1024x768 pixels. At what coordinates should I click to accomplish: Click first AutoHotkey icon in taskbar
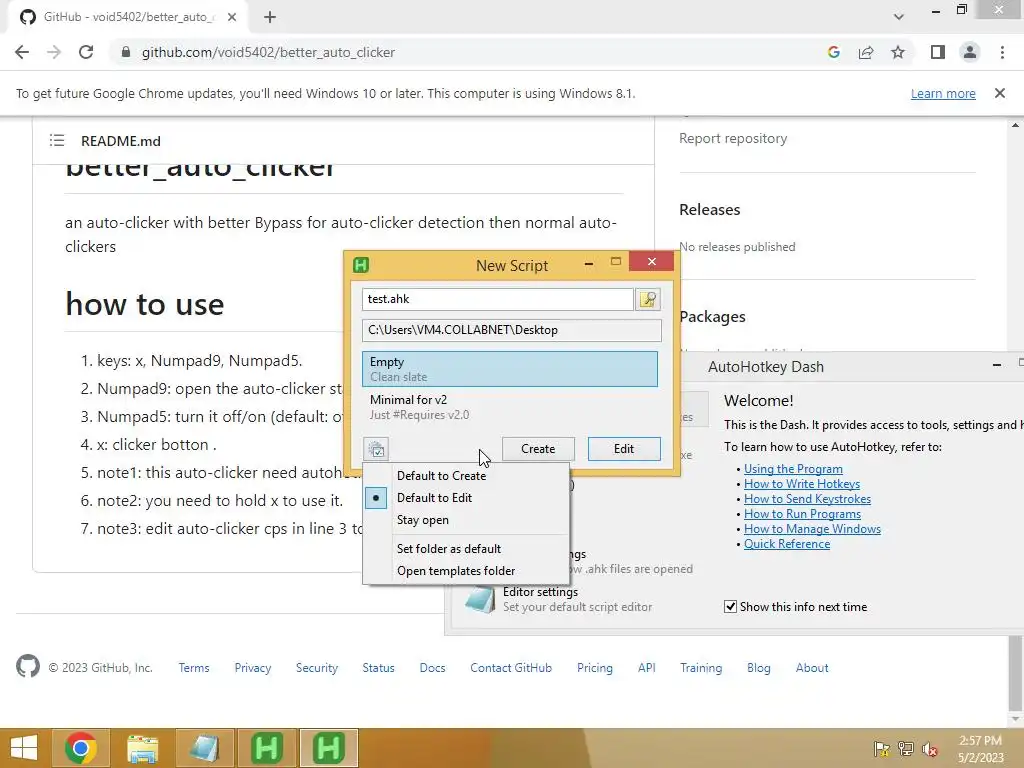coord(266,748)
